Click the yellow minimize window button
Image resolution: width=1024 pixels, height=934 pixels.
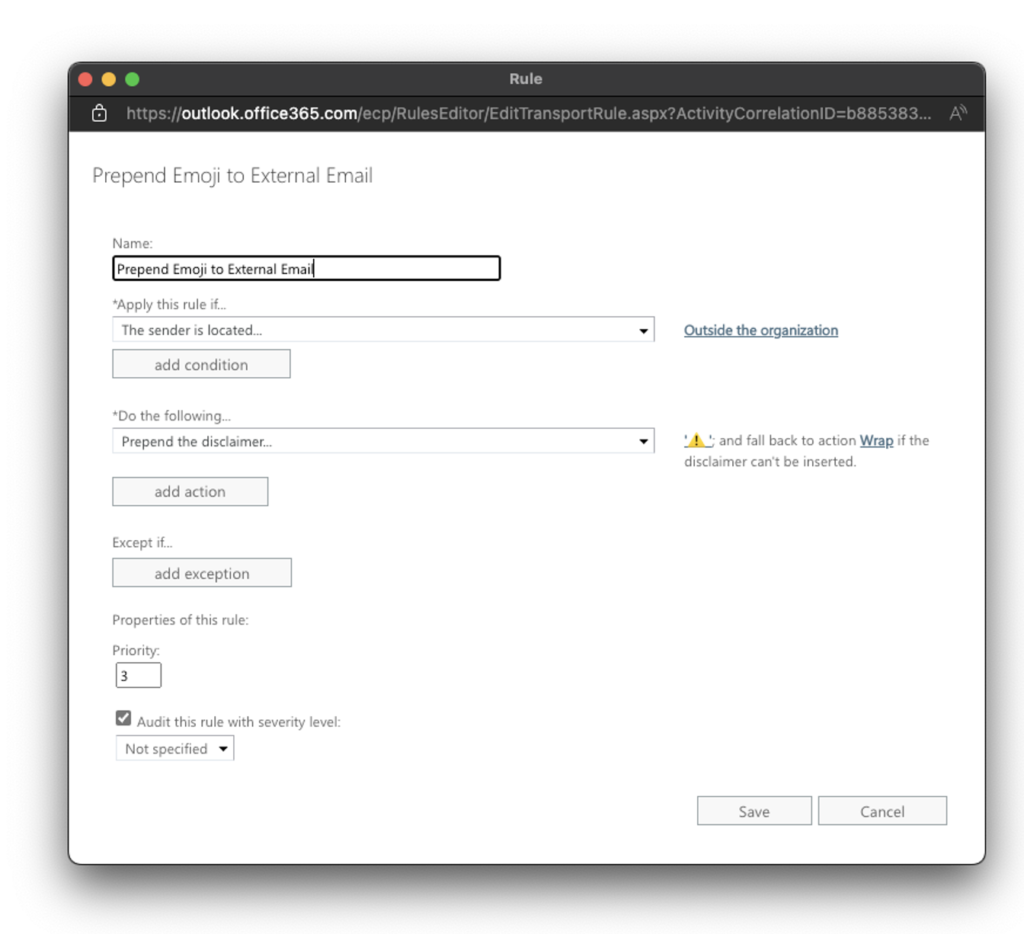click(108, 79)
